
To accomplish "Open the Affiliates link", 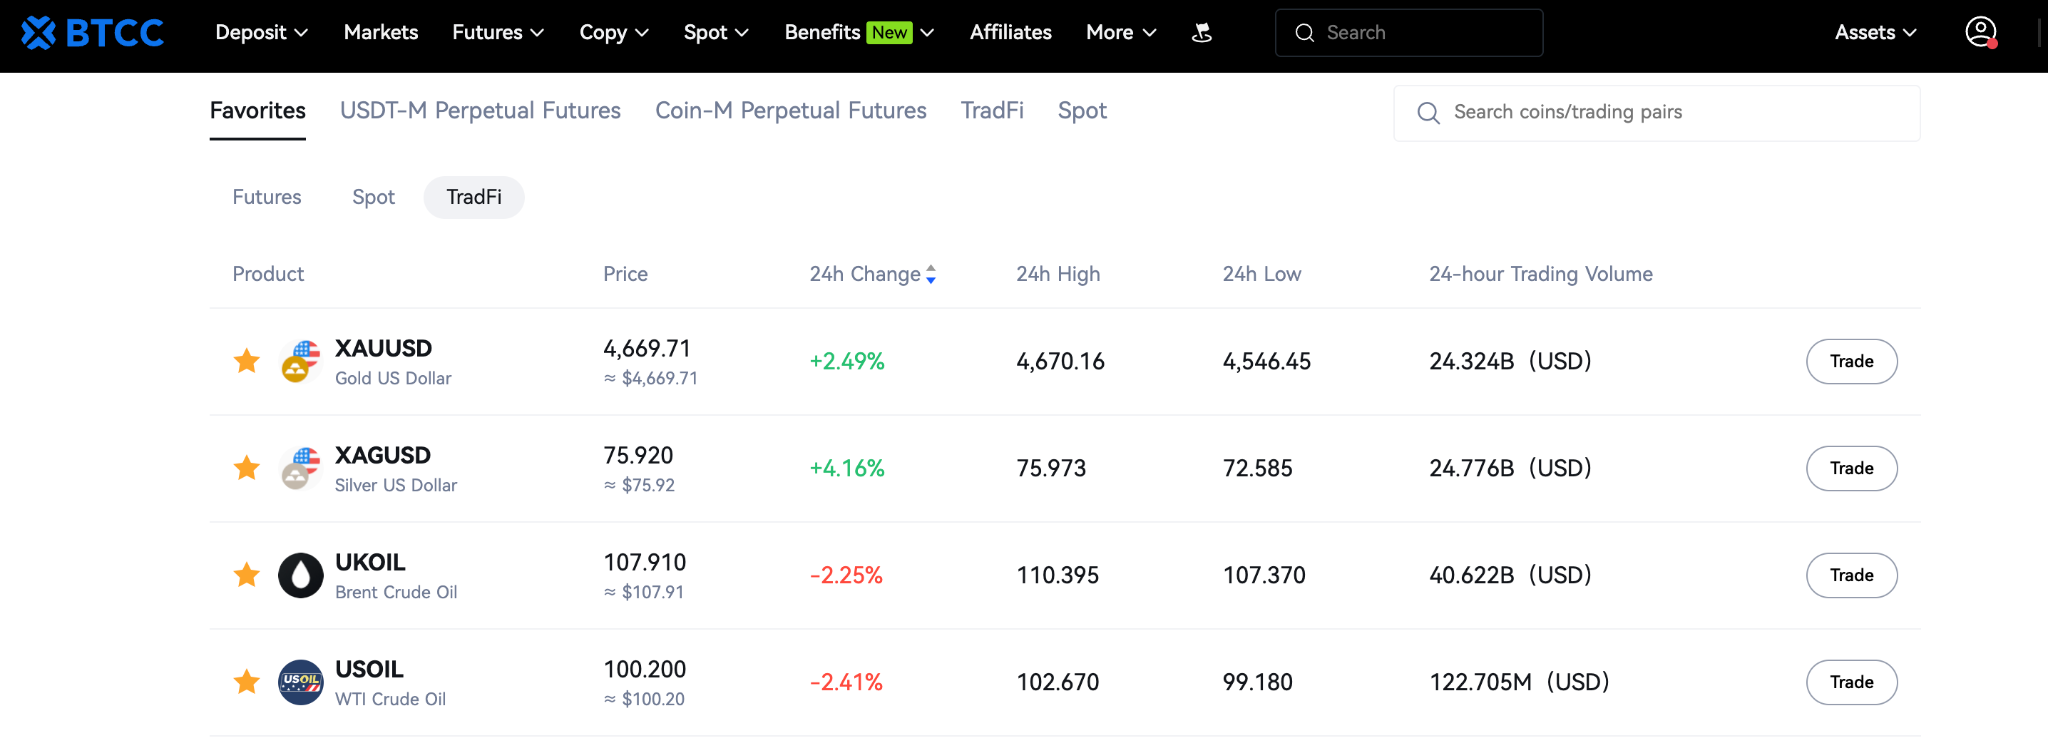I will 1010,32.
